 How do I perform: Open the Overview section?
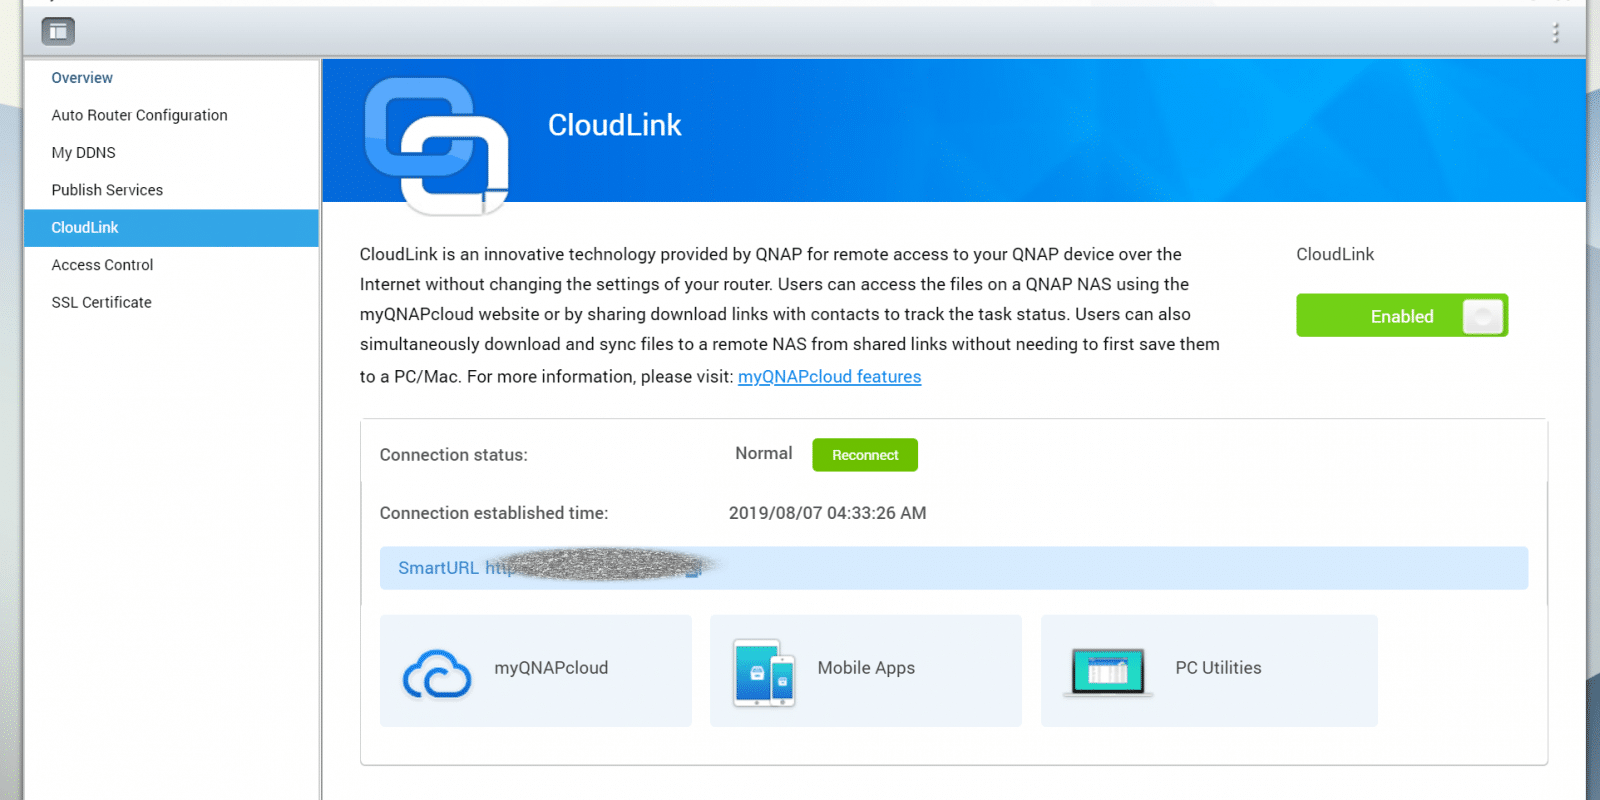(82, 78)
